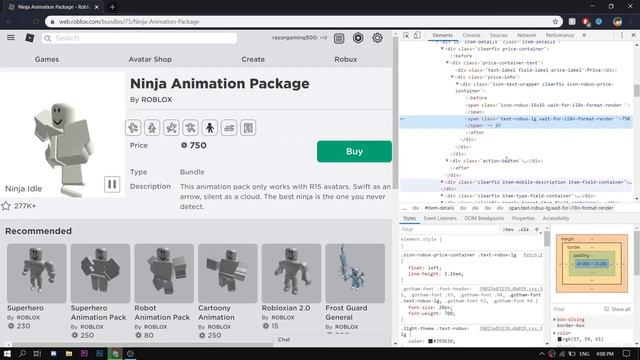Open the DOM Breakpoints tab
The height and width of the screenshot is (360, 640).
click(x=484, y=218)
